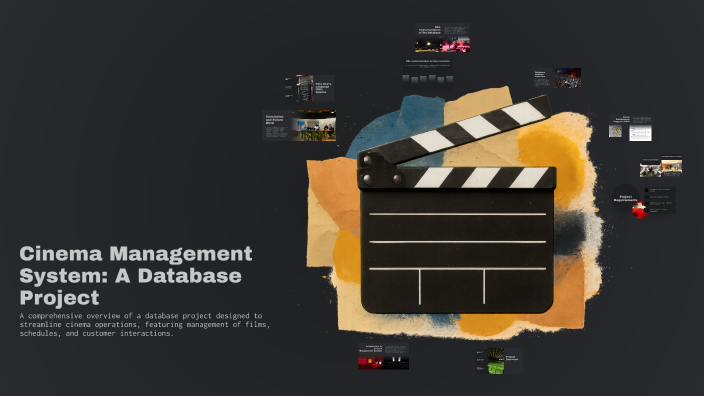Open the DDL Implementation of the Database slide
This screenshot has height=396, width=704.
click(443, 38)
